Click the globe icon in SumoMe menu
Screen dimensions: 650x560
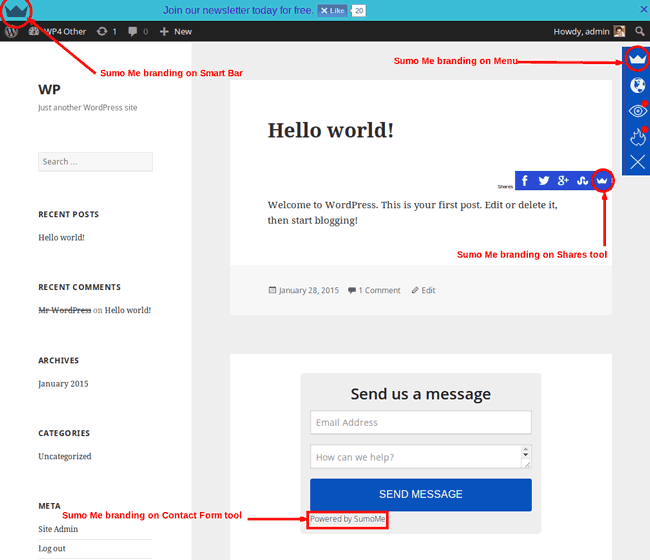637,86
